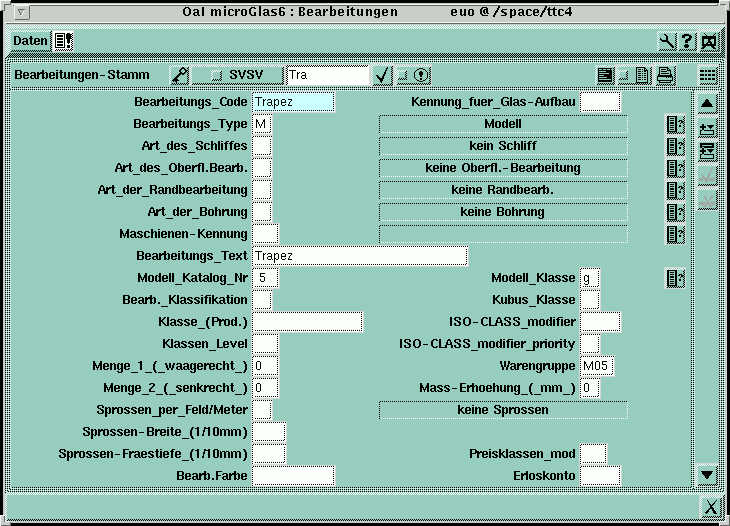Click the eraser icon beside Bearbeitungen-Stamm
The height and width of the screenshot is (526, 730).
(x=179, y=75)
